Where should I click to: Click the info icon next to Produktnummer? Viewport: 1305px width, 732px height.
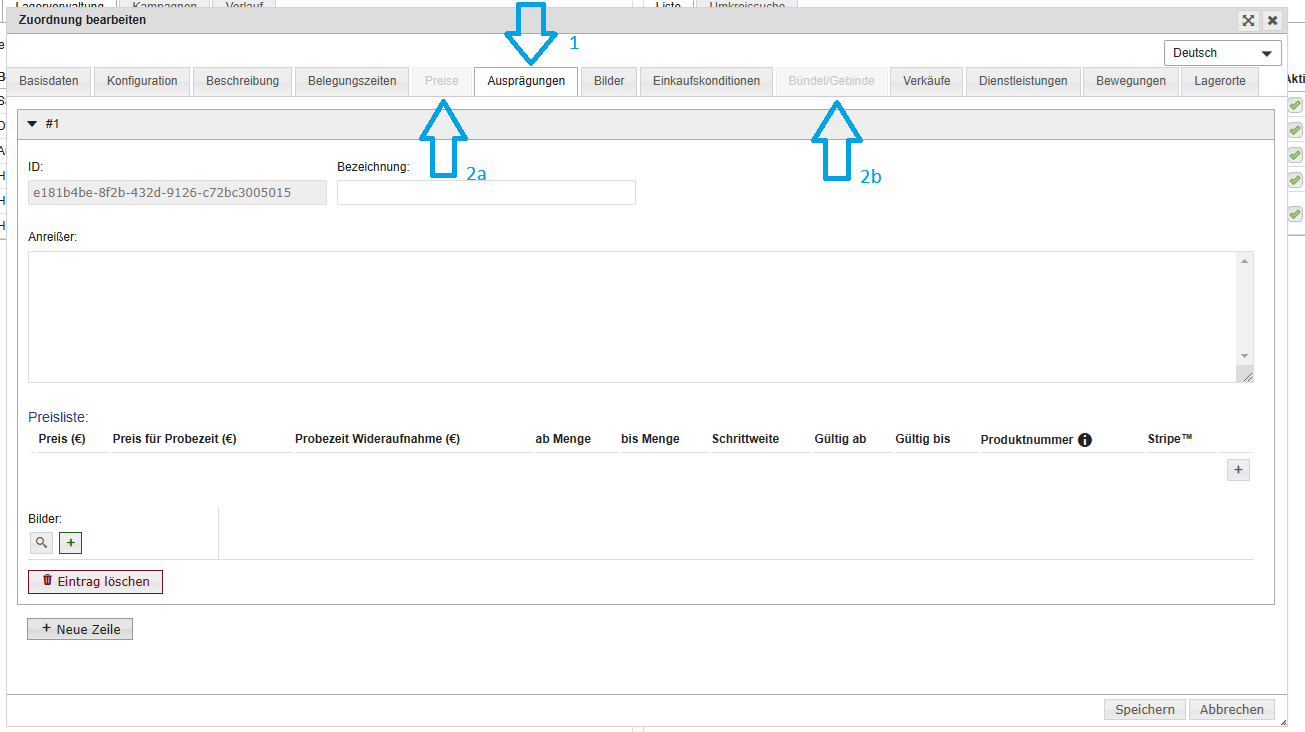coord(1085,440)
